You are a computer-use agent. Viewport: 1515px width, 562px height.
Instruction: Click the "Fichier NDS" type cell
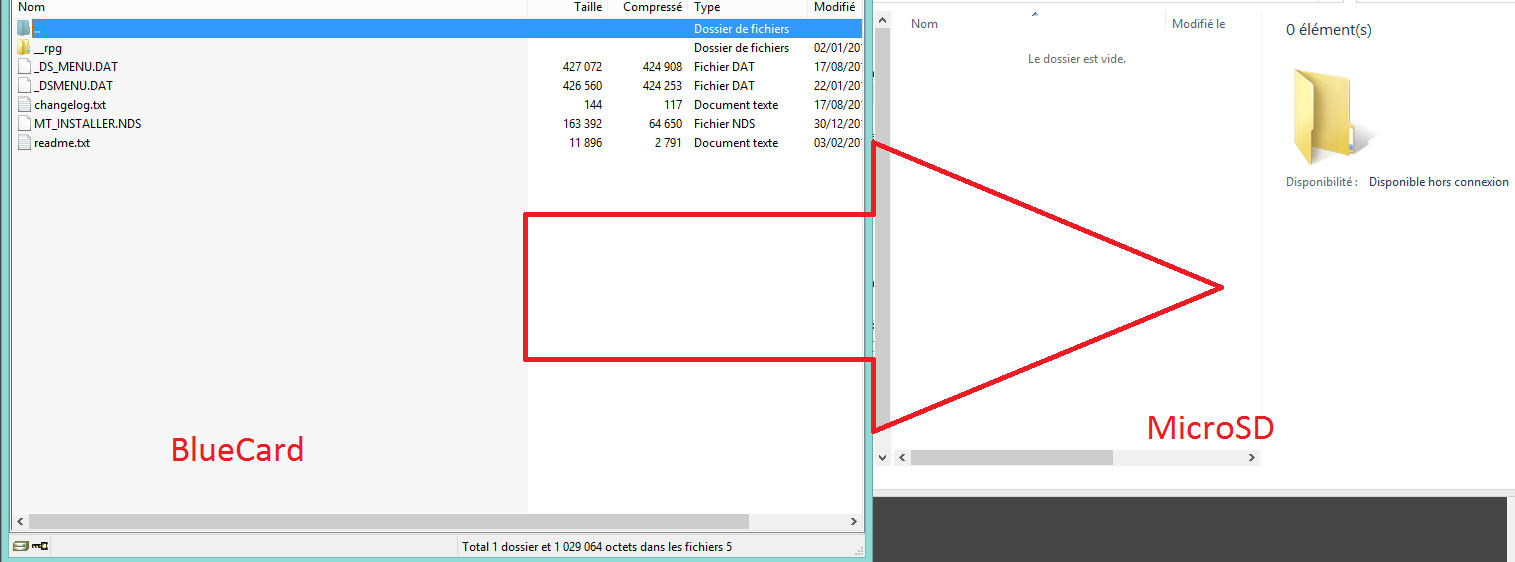tap(725, 124)
